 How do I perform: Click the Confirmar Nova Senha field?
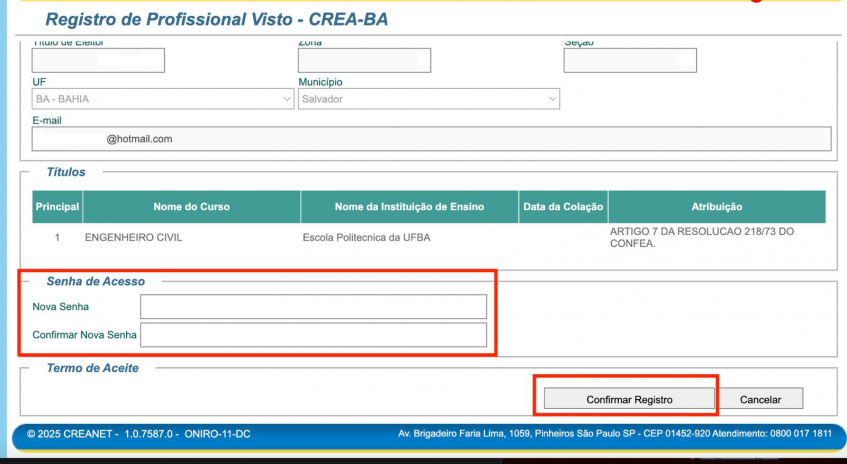pos(313,334)
